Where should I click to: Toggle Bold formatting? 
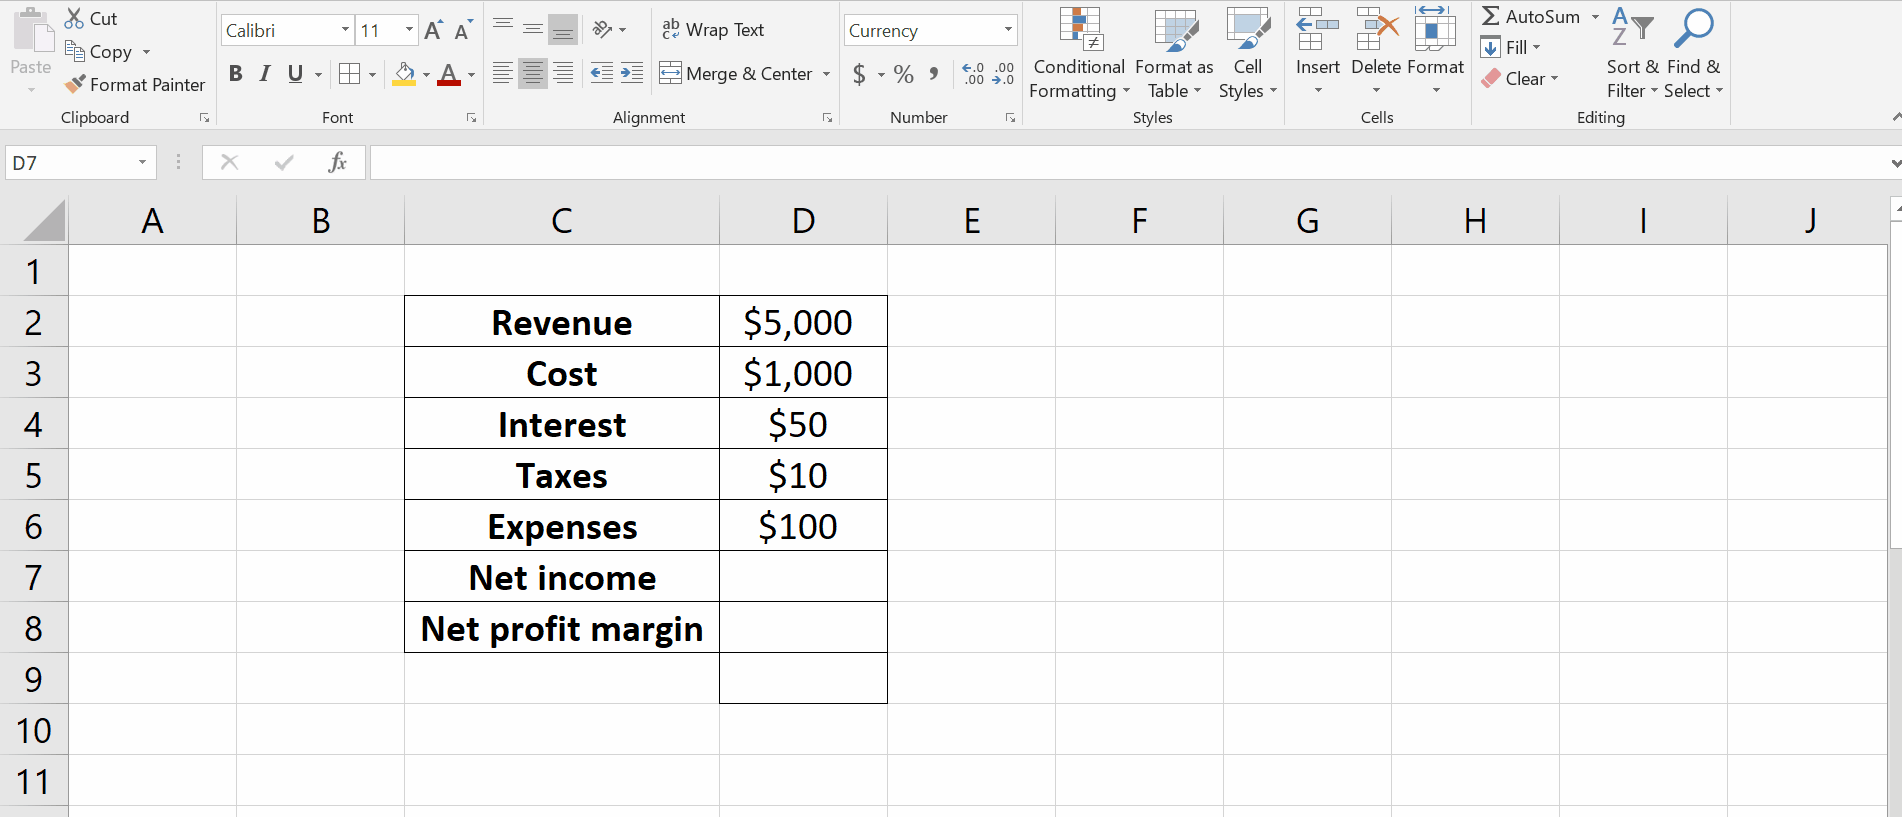[236, 73]
